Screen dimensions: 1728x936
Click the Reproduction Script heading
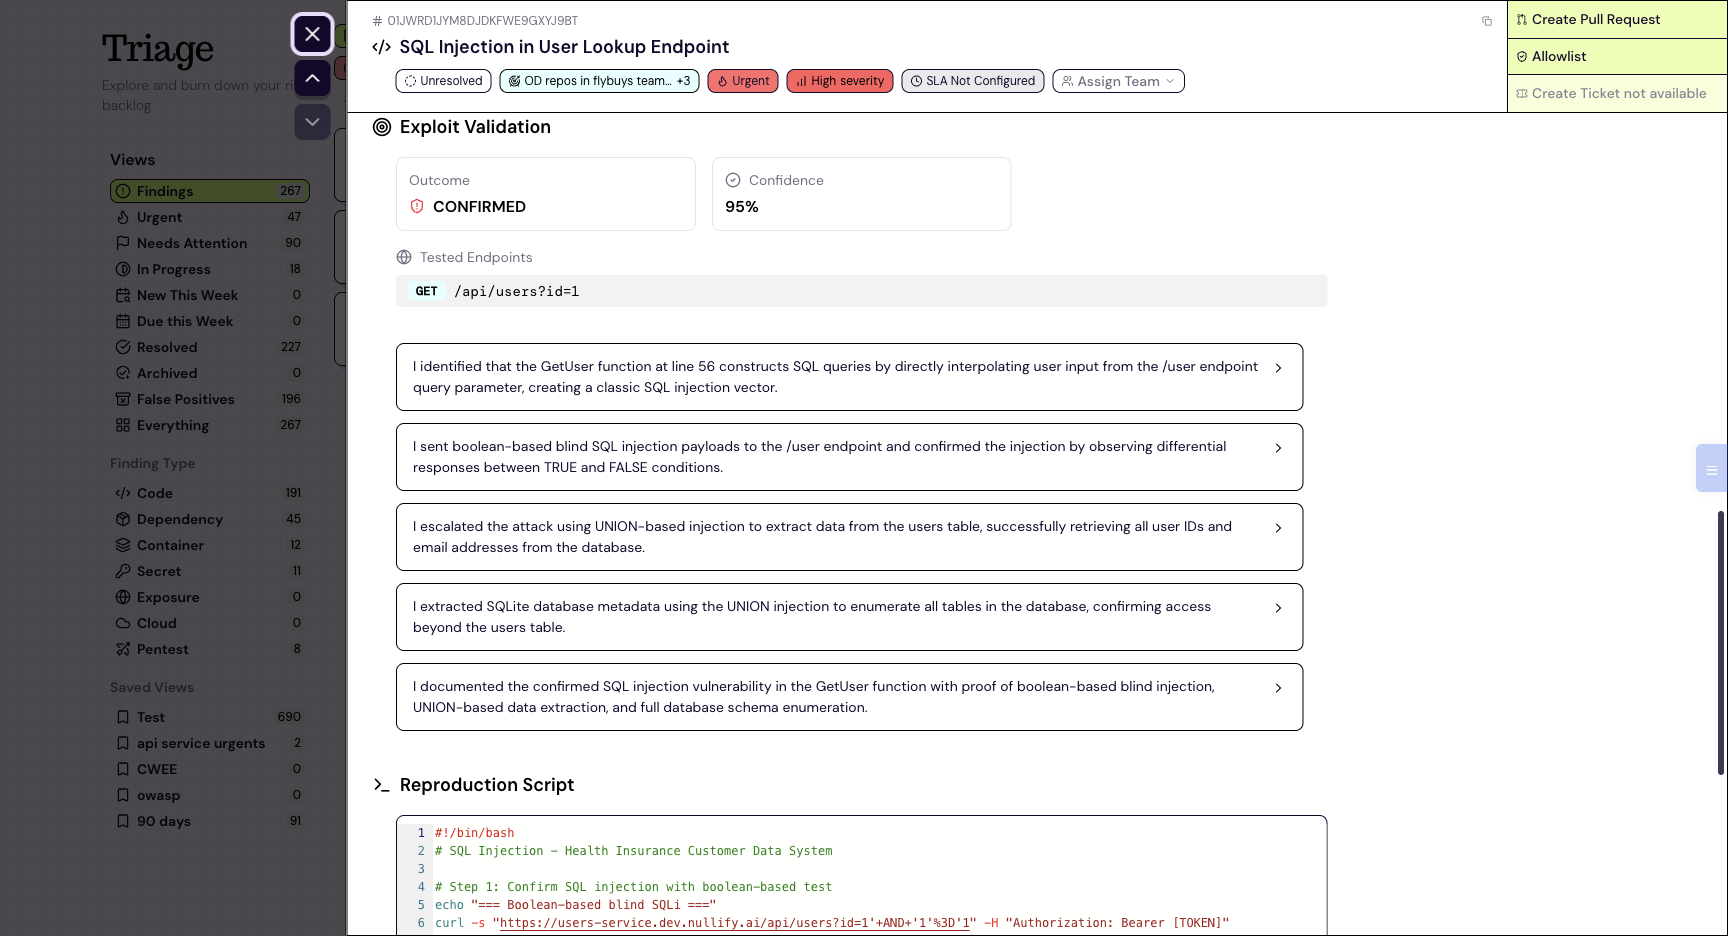pos(486,785)
